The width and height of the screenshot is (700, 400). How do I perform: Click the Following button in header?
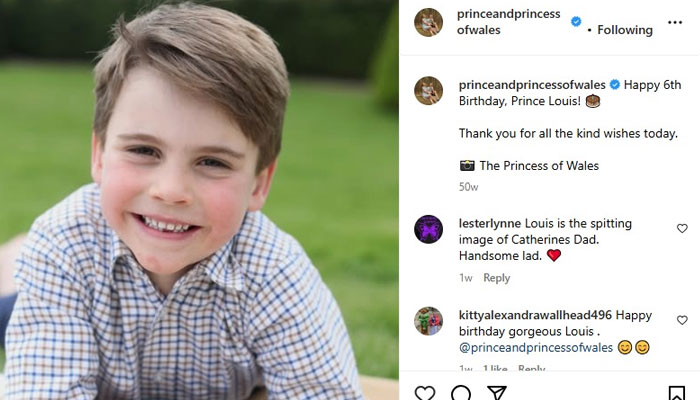pyautogui.click(x=625, y=30)
